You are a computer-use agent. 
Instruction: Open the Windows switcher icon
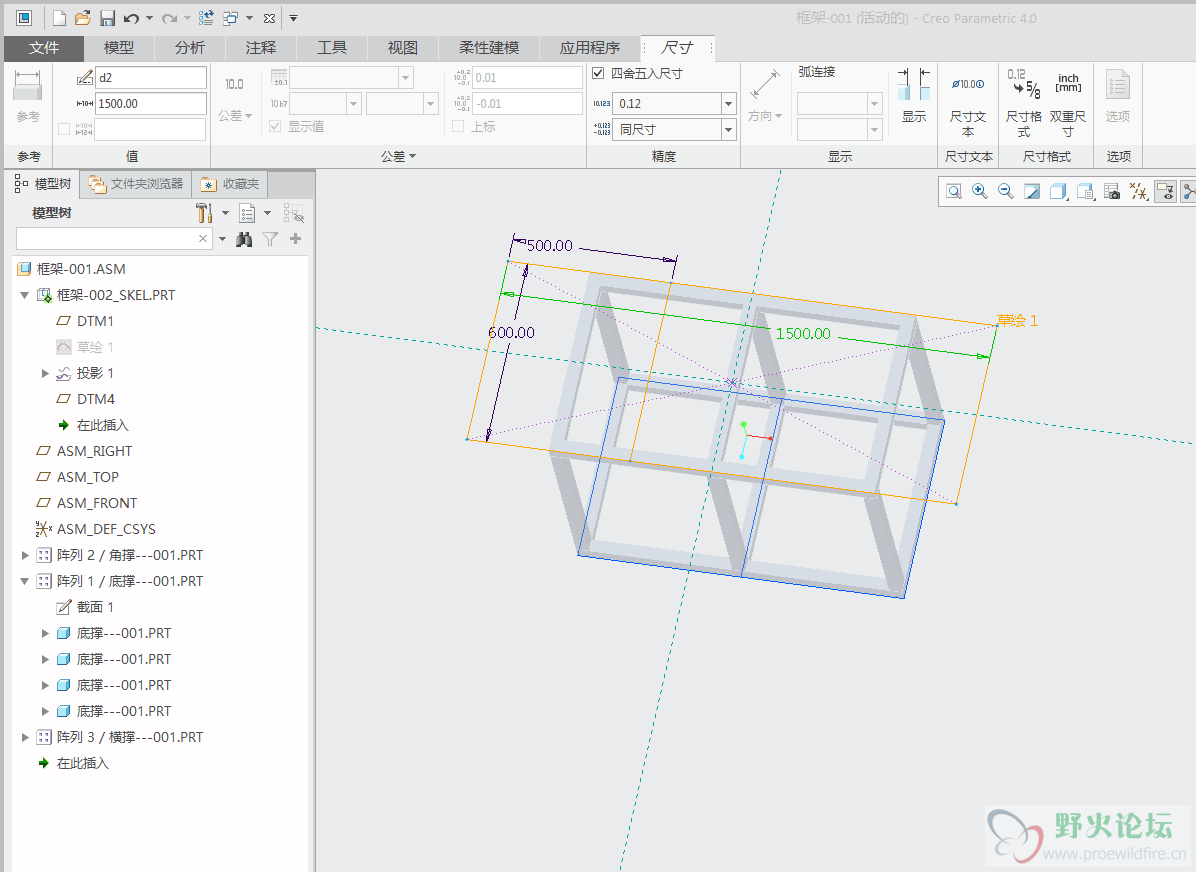[x=230, y=18]
